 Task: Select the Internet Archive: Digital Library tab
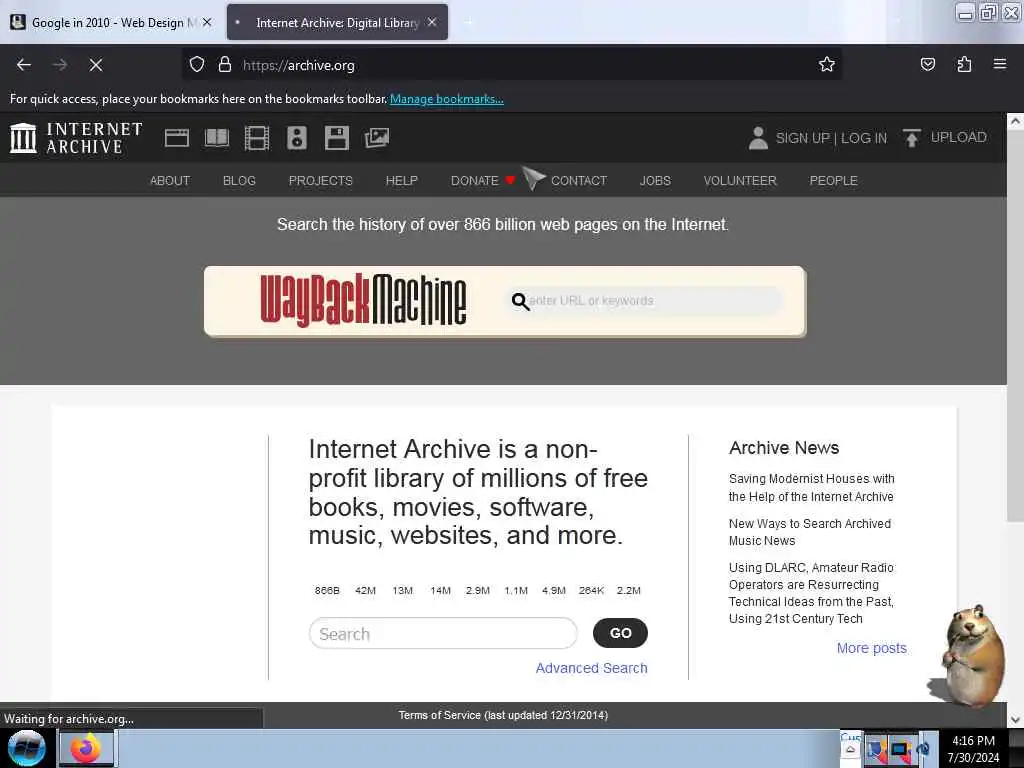pos(337,22)
